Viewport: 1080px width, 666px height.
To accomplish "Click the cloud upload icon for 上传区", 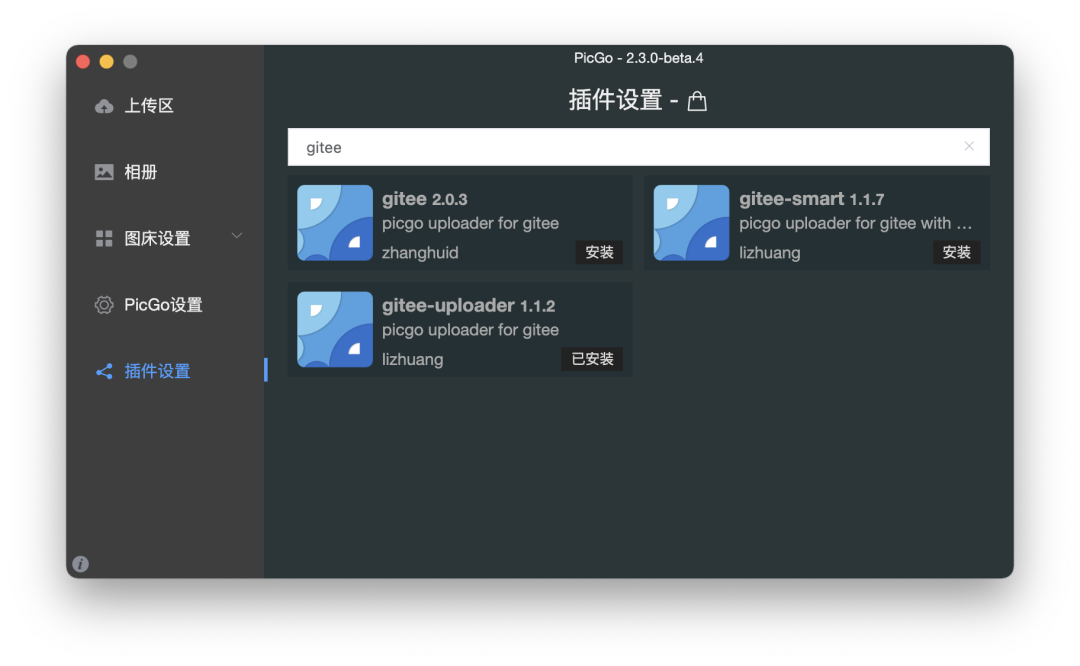I will (x=104, y=106).
